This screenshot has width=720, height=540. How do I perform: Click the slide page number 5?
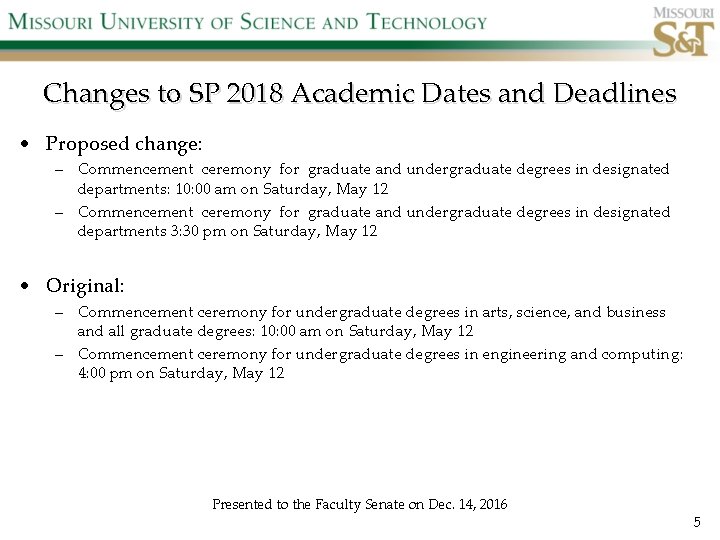[x=697, y=522]
